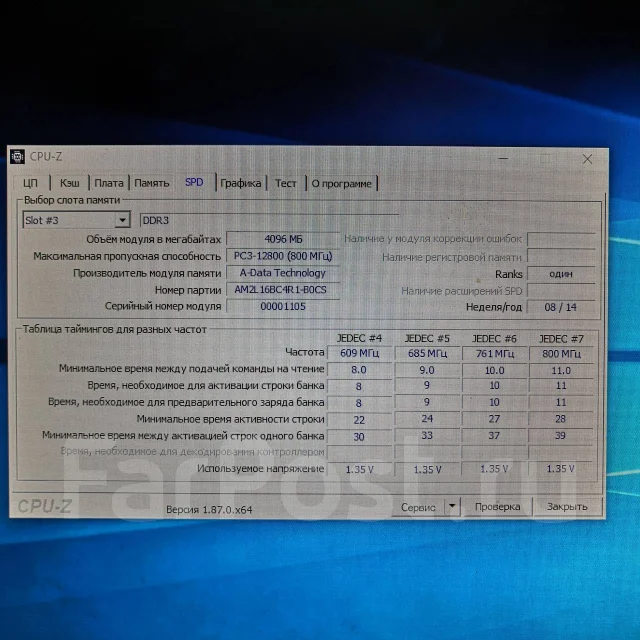The height and width of the screenshot is (640, 640).
Task: Select the 800 МГц frequency cell
Action: point(561,353)
